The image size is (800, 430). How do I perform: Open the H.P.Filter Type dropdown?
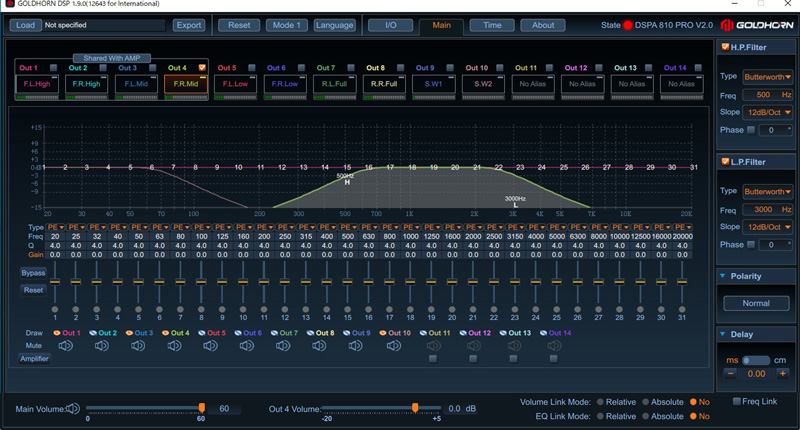[x=767, y=76]
